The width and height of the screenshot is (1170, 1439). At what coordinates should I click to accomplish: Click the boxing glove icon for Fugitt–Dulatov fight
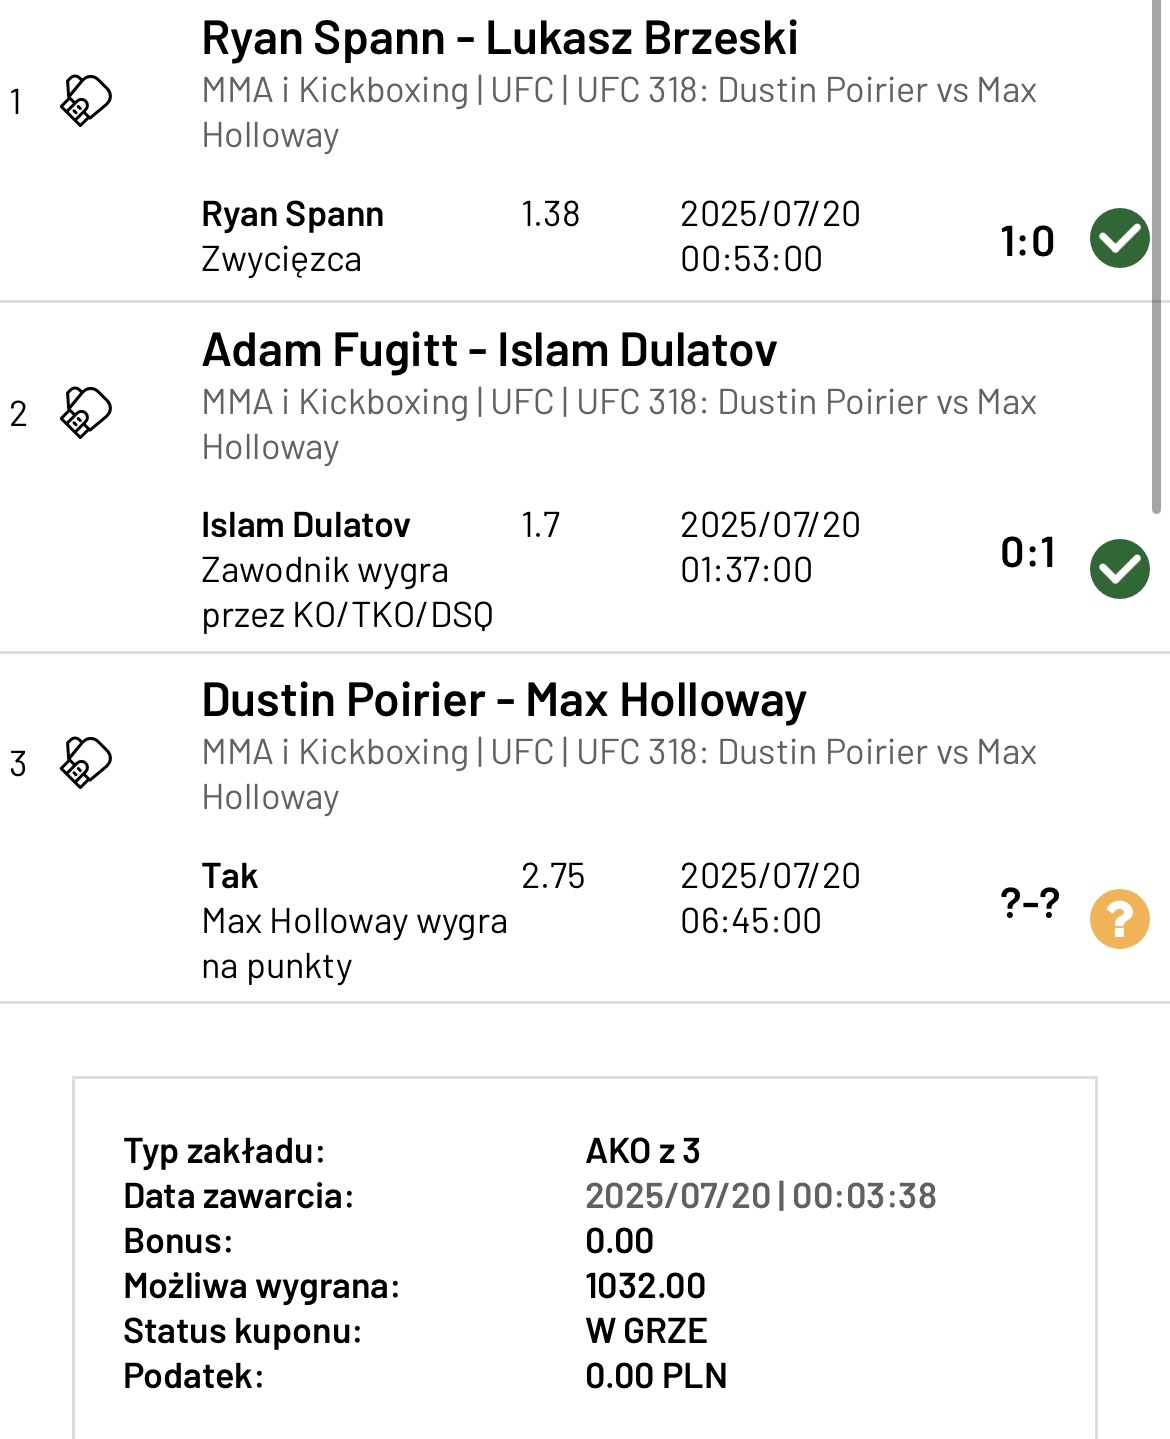click(86, 412)
